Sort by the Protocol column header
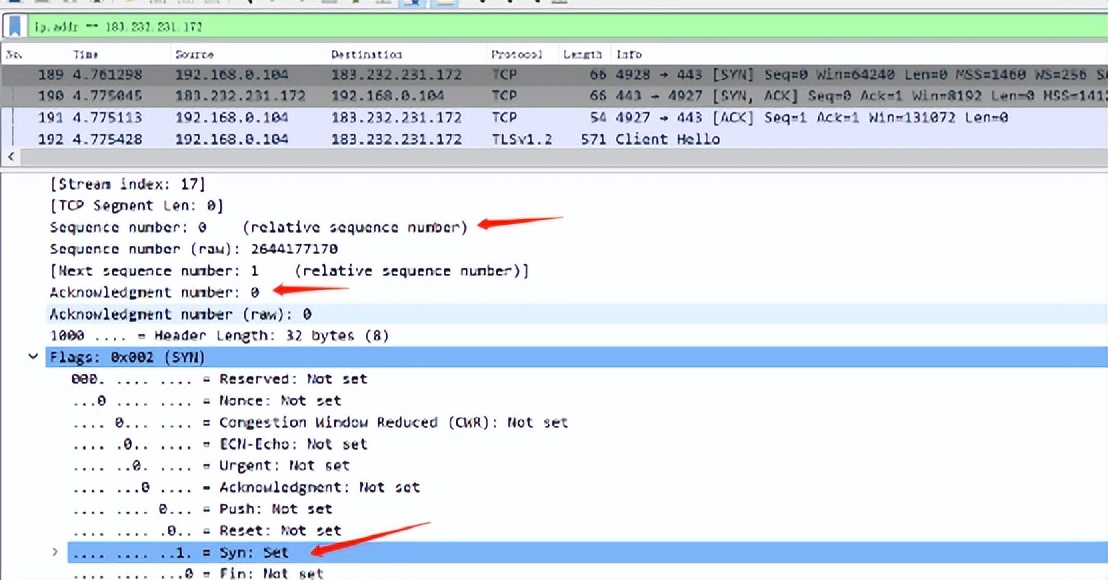The height and width of the screenshot is (580, 1108). tap(517, 54)
